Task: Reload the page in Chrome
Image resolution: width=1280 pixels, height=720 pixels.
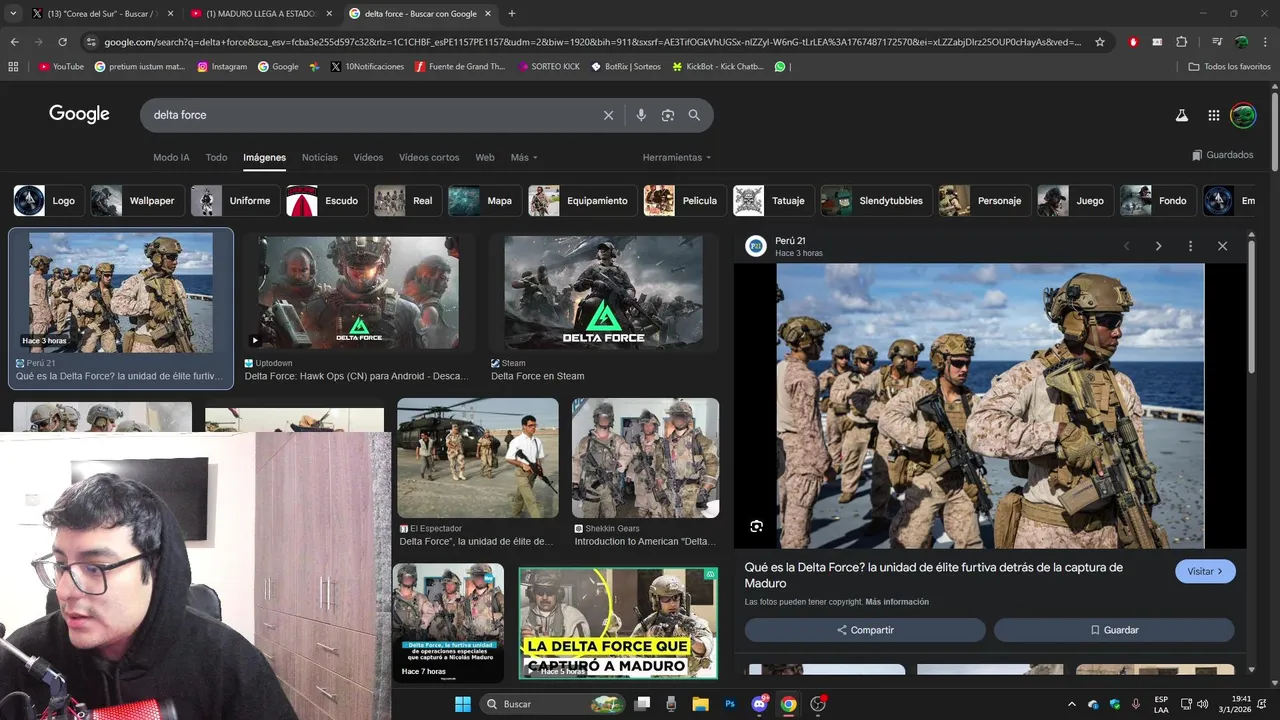Action: click(62, 42)
